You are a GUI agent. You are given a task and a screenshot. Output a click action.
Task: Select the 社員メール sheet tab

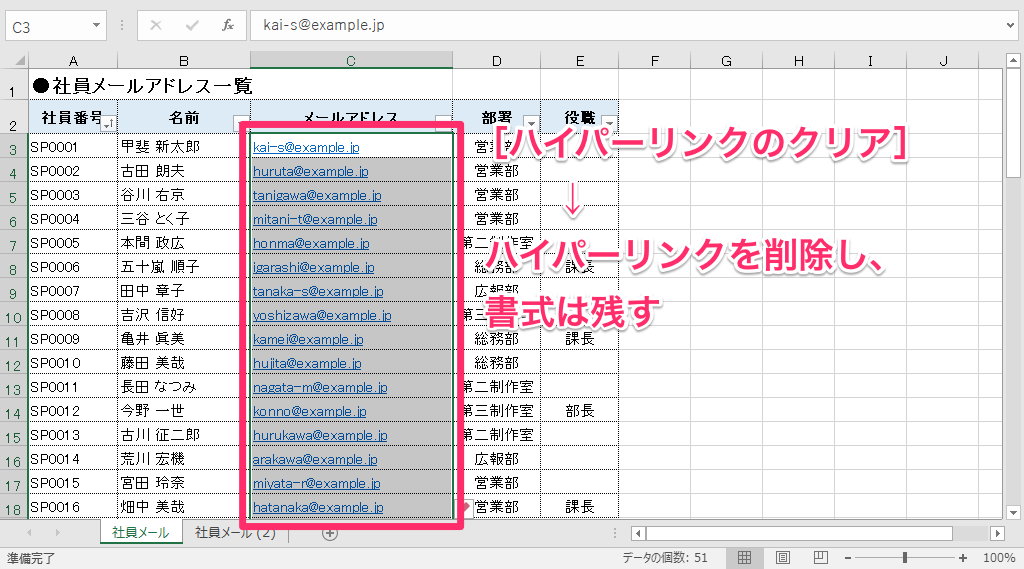tap(141, 533)
